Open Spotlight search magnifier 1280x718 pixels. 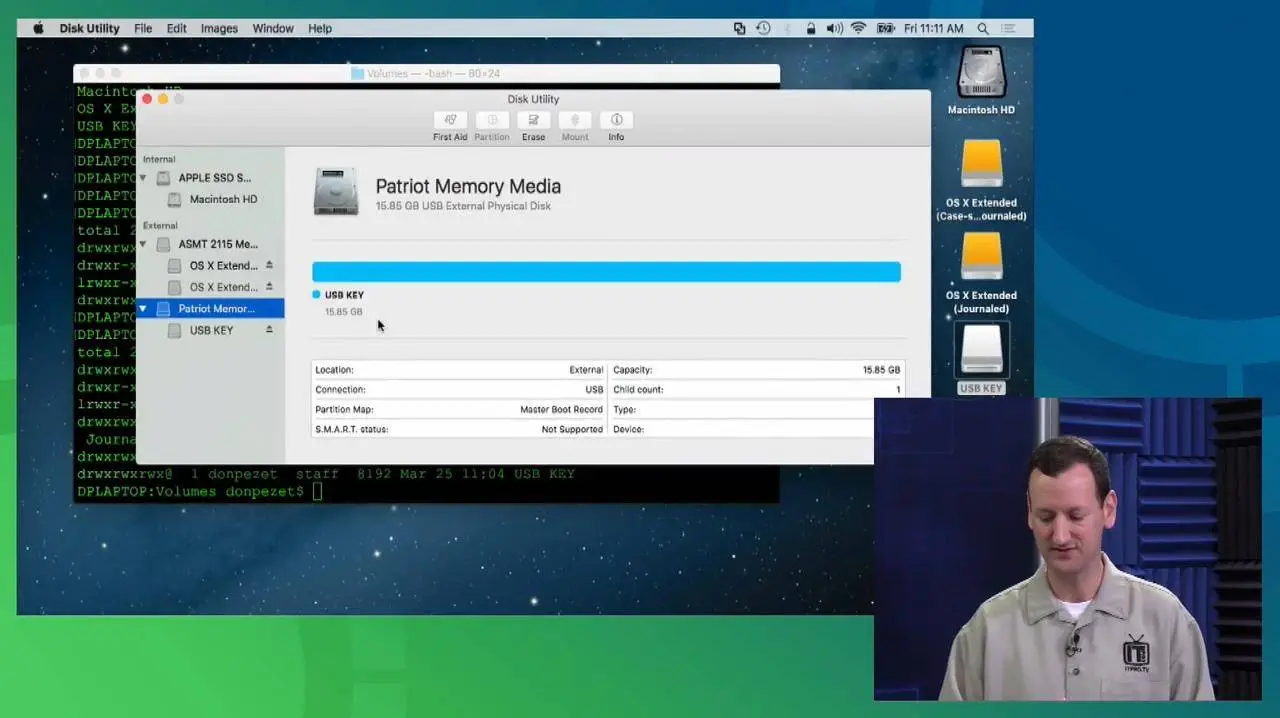tap(983, 29)
